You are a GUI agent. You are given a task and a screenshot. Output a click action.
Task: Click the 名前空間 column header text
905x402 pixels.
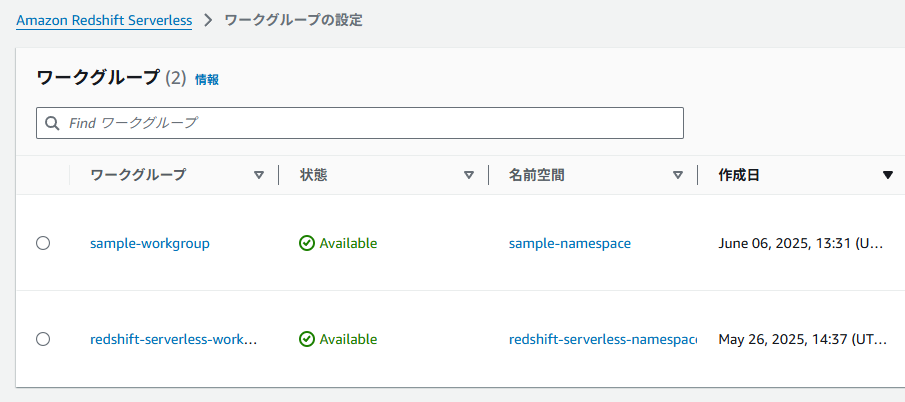(537, 175)
